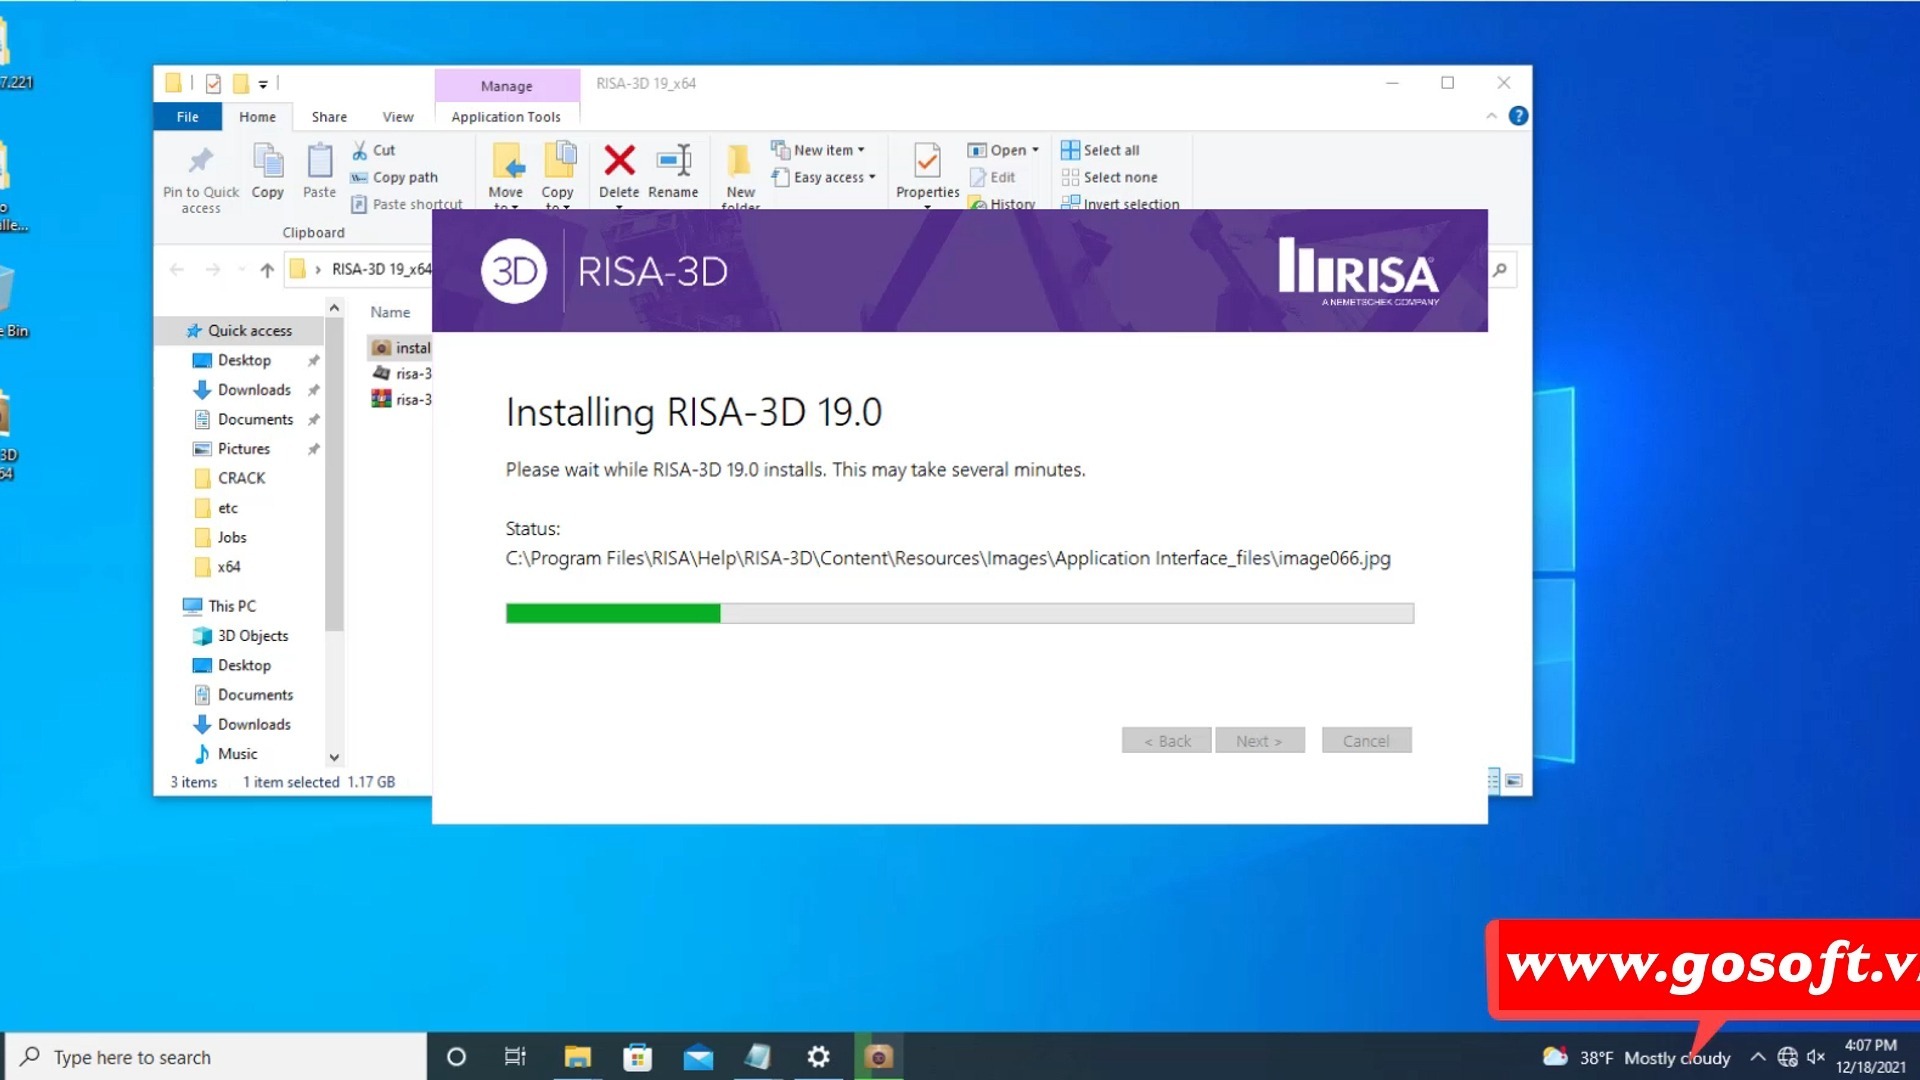
Task: Open the x64 folder in sidebar
Action: [229, 566]
